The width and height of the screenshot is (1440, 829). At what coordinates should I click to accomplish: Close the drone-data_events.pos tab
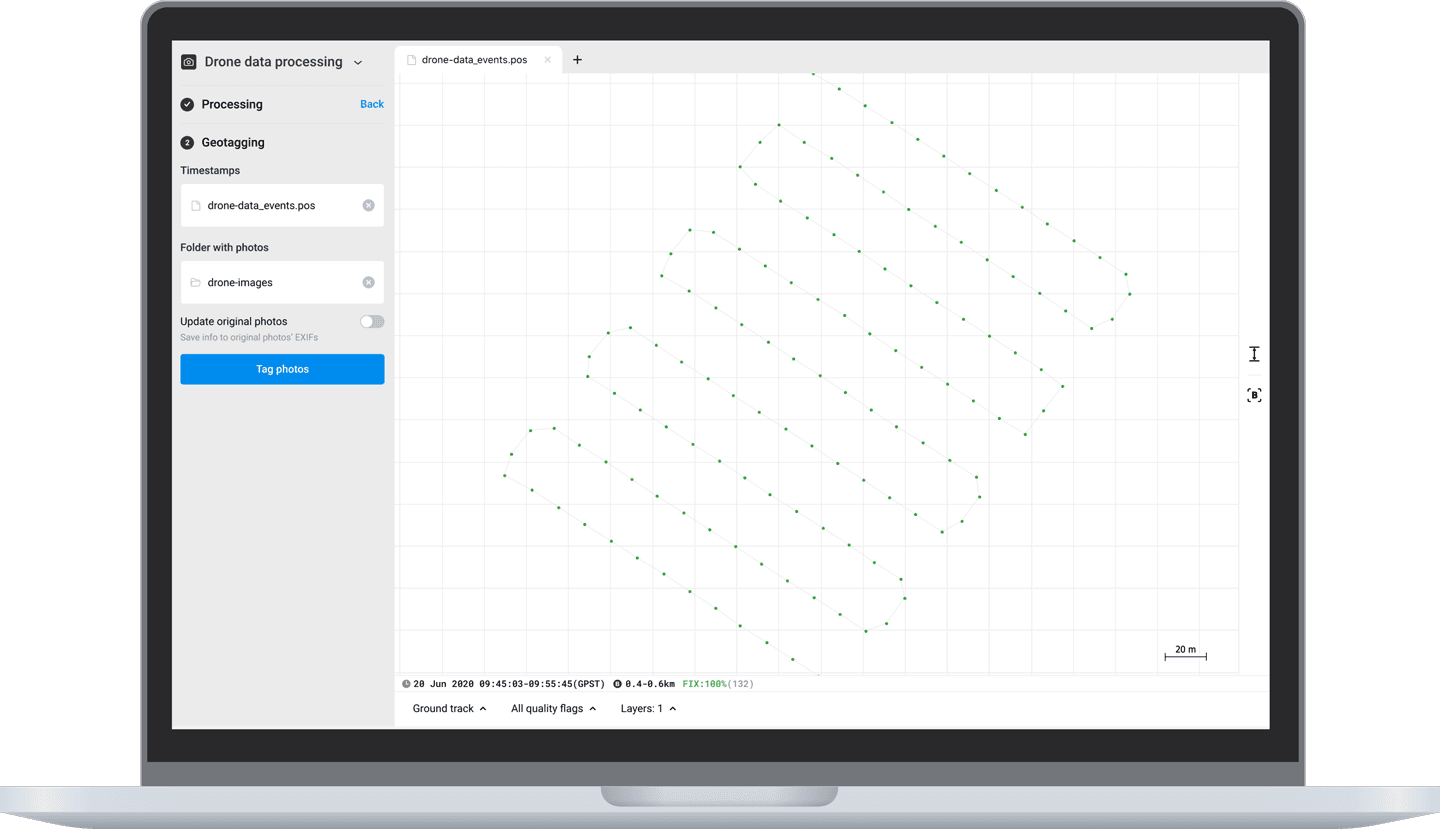547,60
